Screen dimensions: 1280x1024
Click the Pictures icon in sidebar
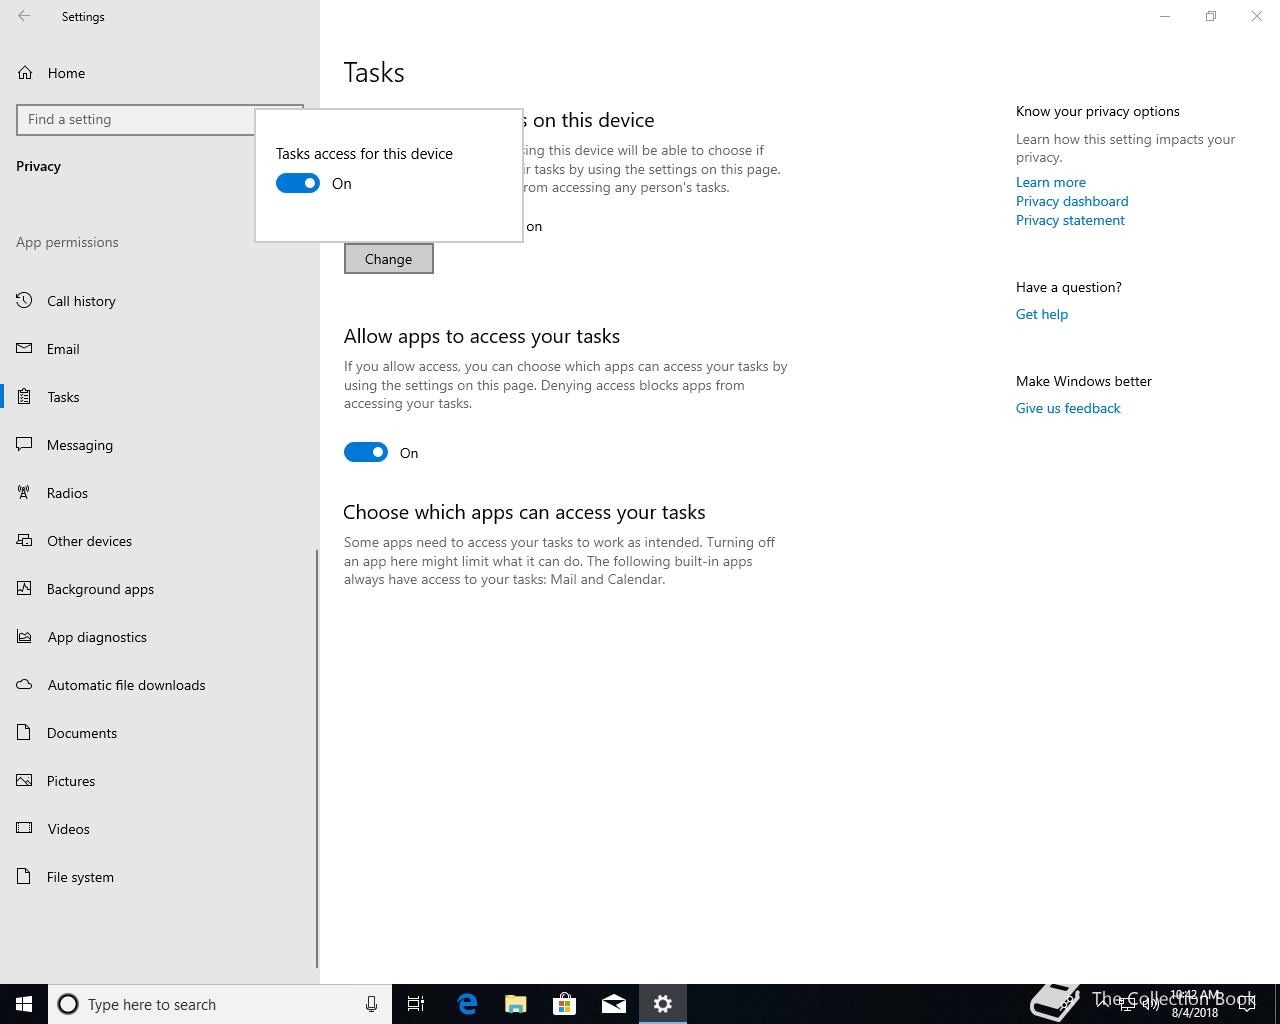25,780
